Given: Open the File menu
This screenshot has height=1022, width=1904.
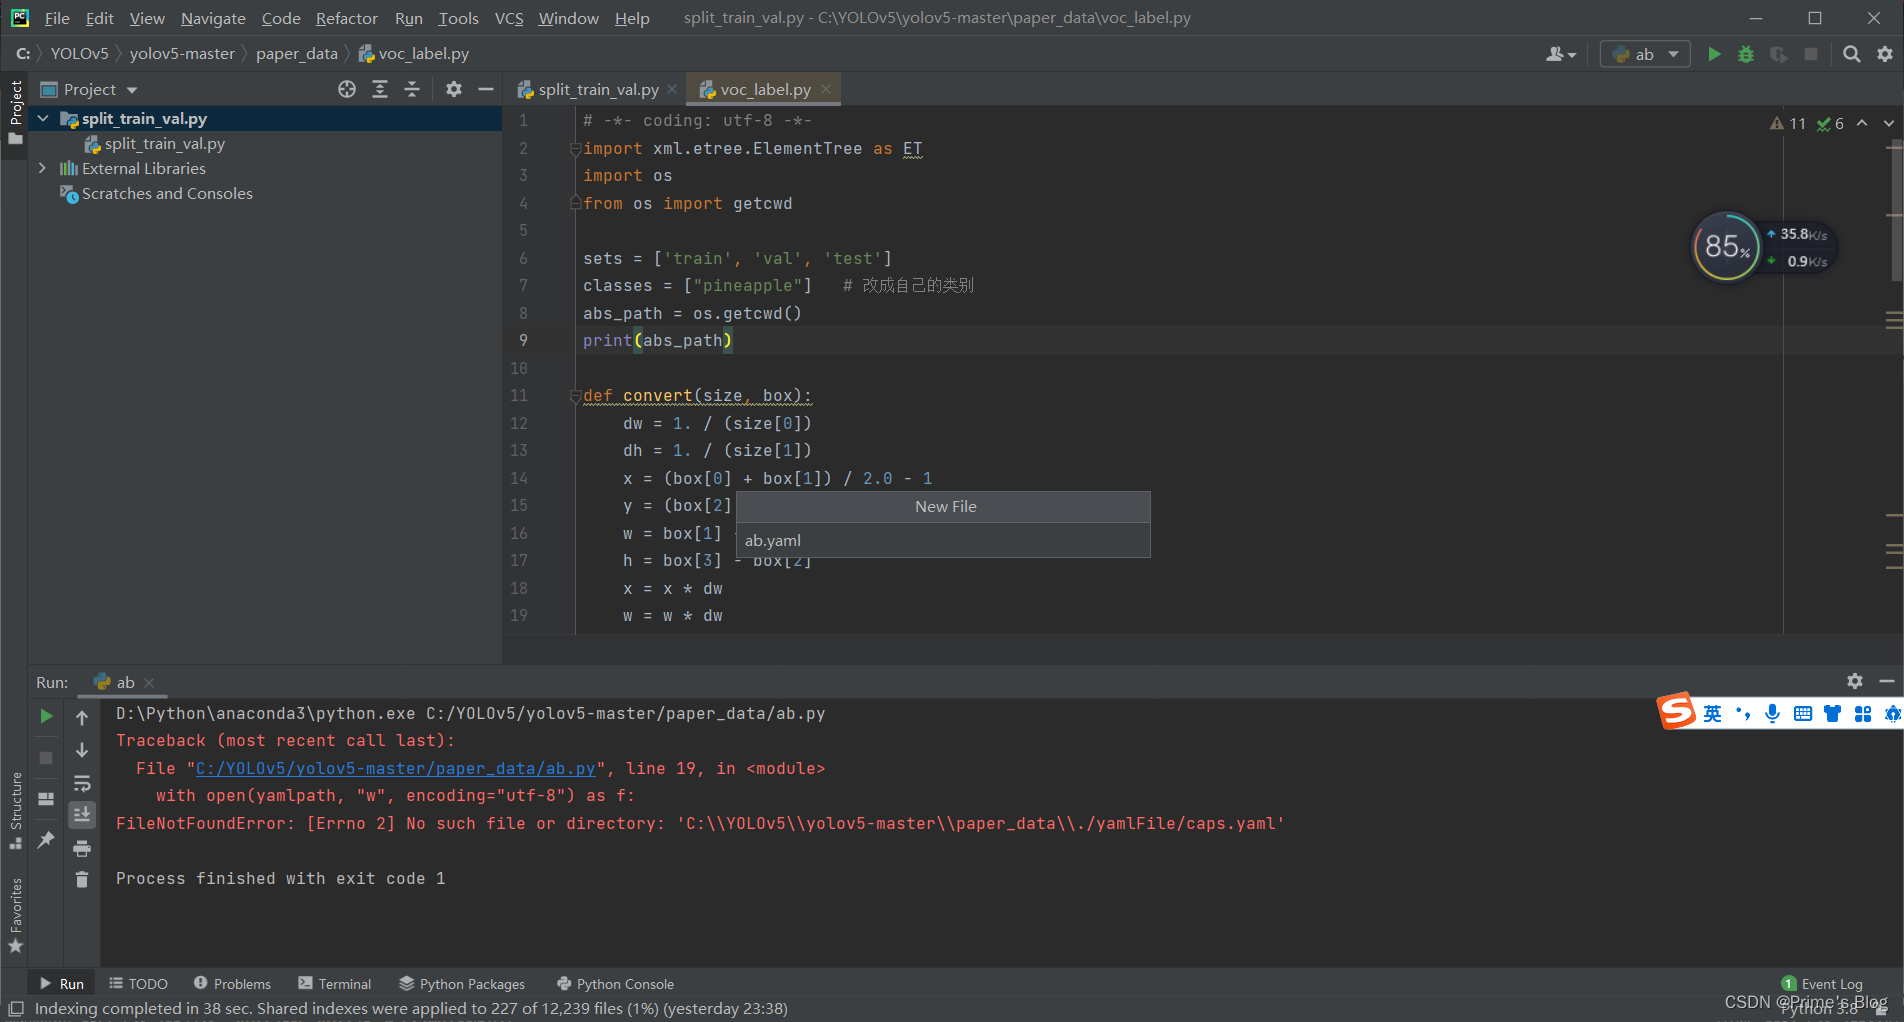Looking at the screenshot, I should (x=57, y=18).
